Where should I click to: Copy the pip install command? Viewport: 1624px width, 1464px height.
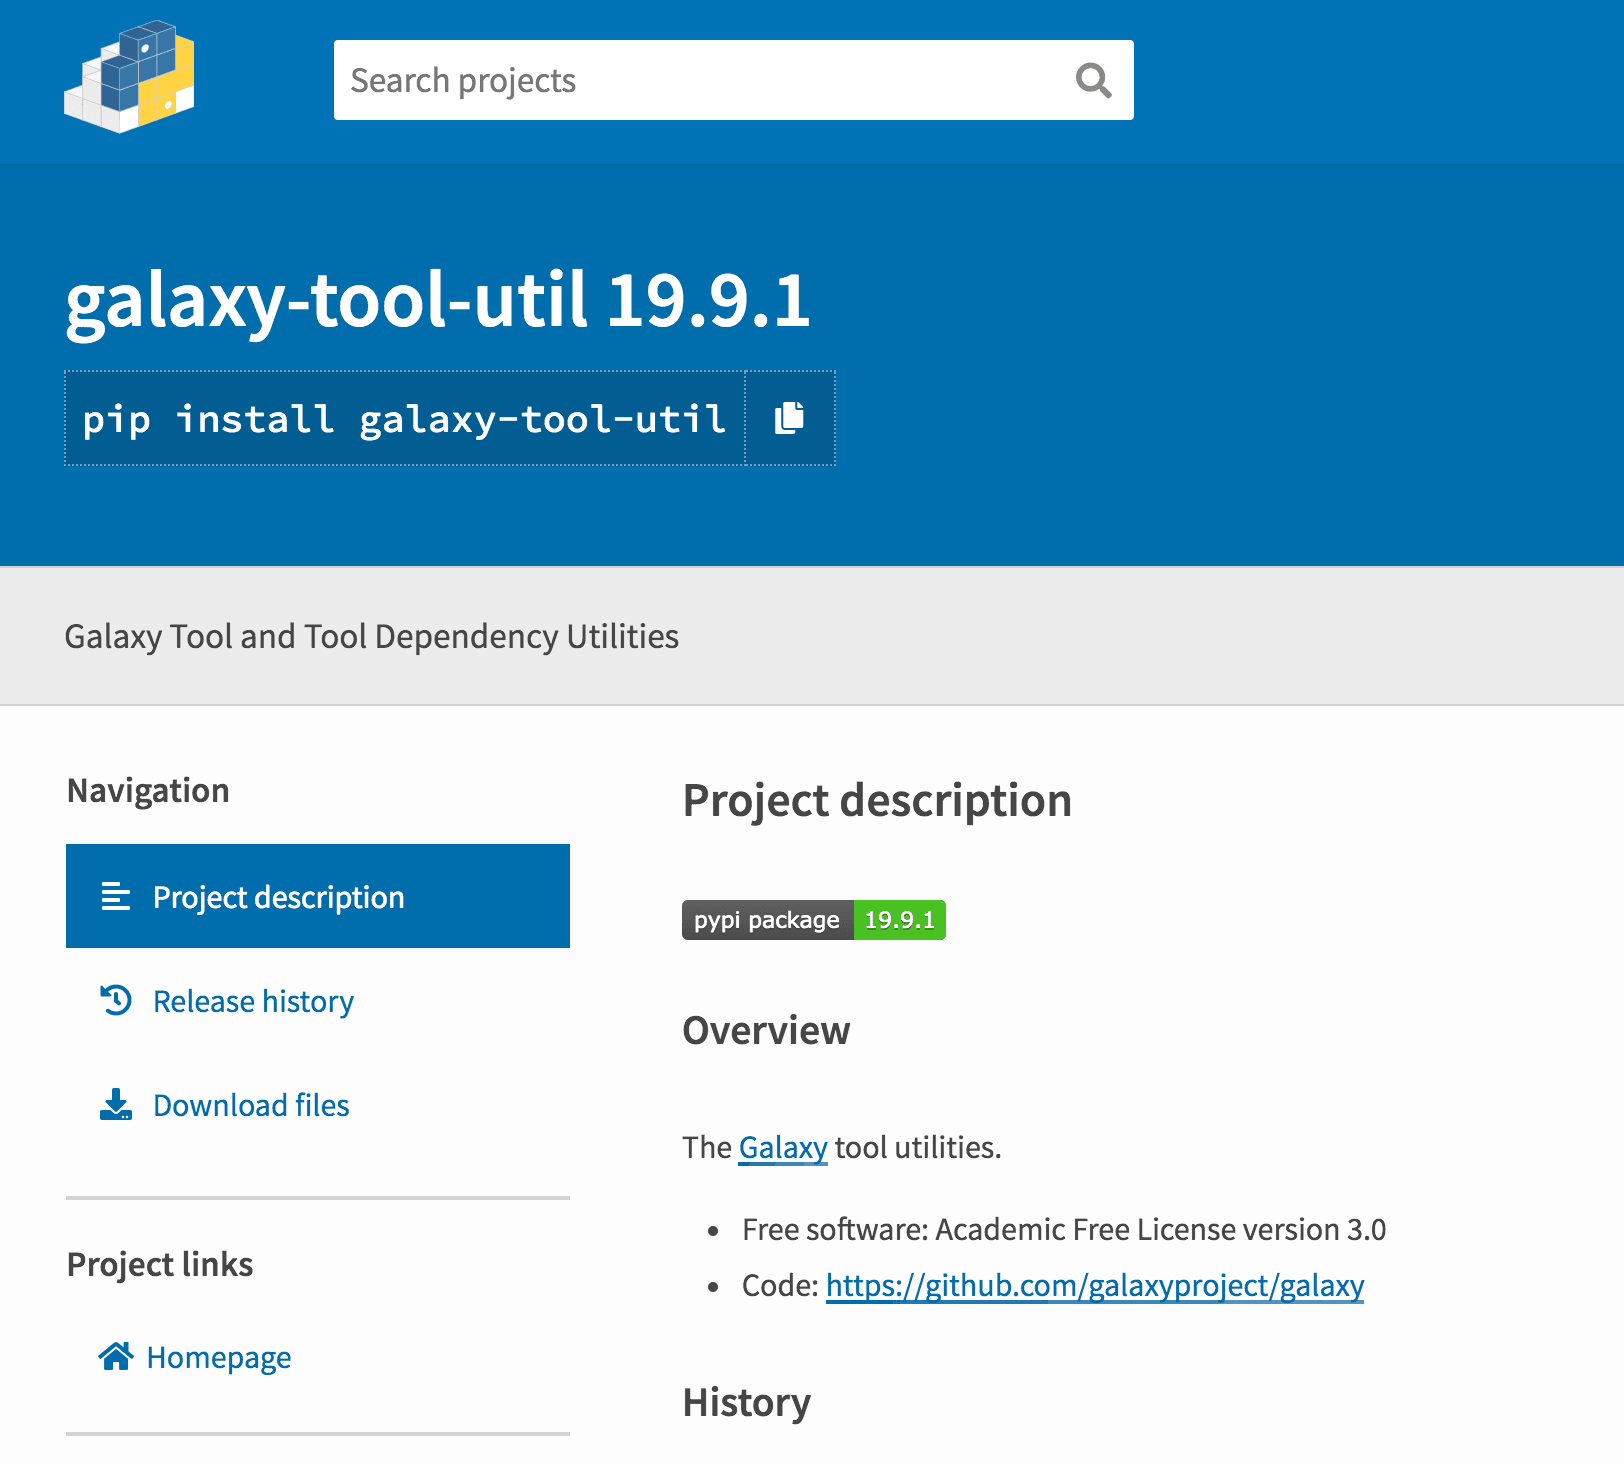[790, 418]
